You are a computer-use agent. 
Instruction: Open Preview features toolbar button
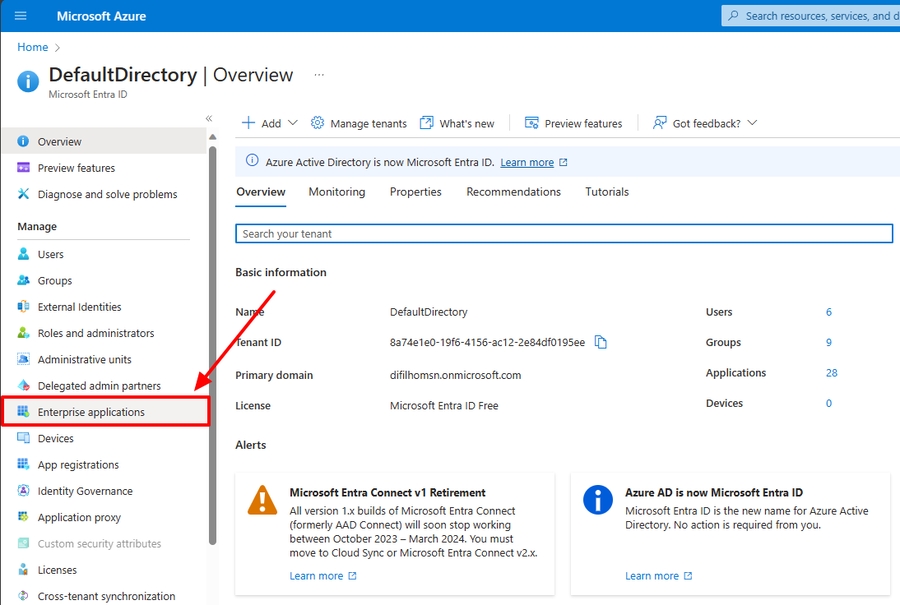tap(573, 123)
